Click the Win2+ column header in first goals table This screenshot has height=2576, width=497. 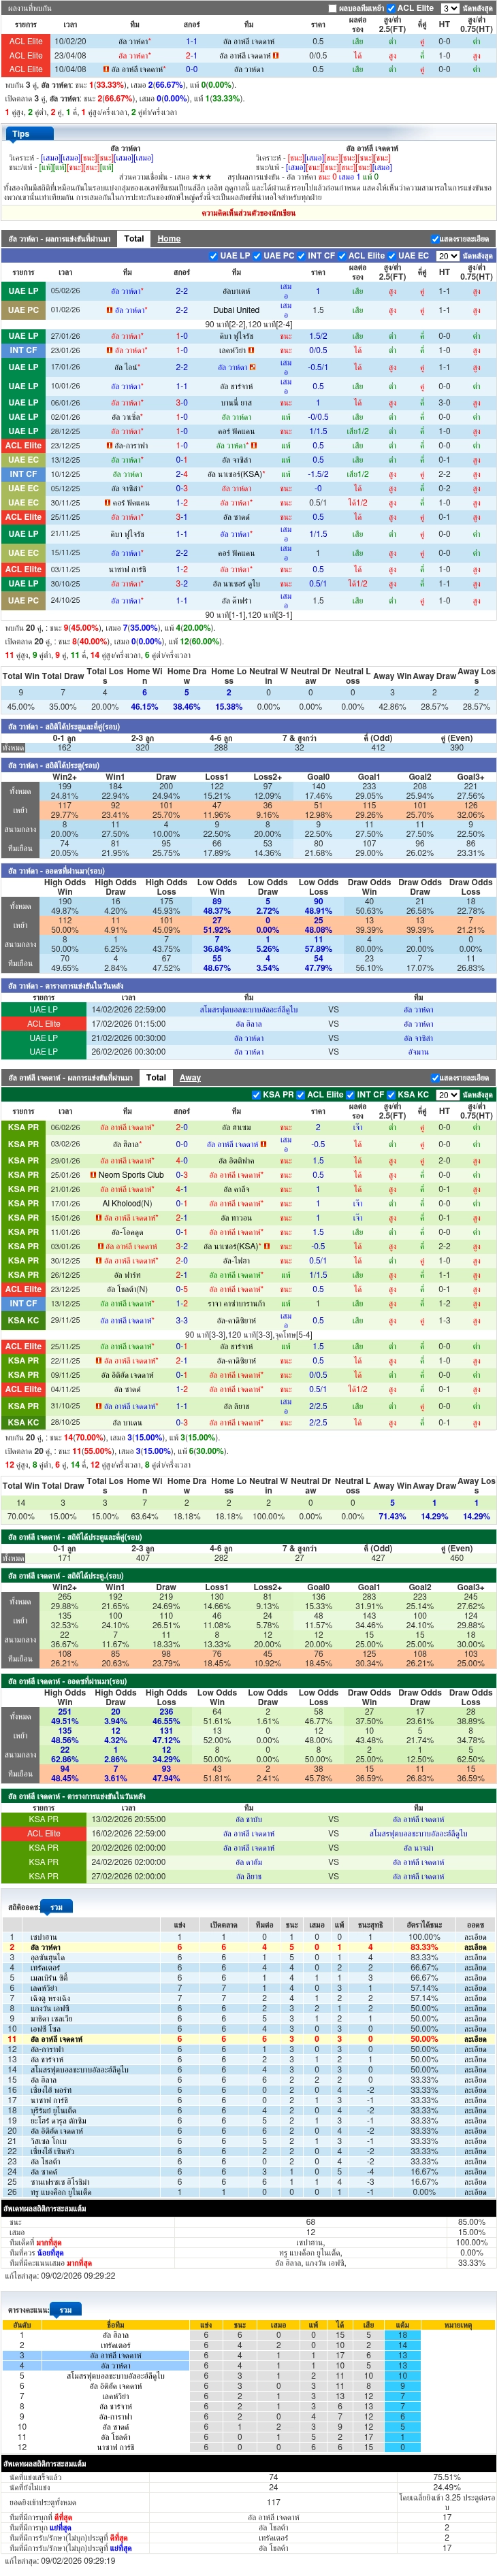64,777
